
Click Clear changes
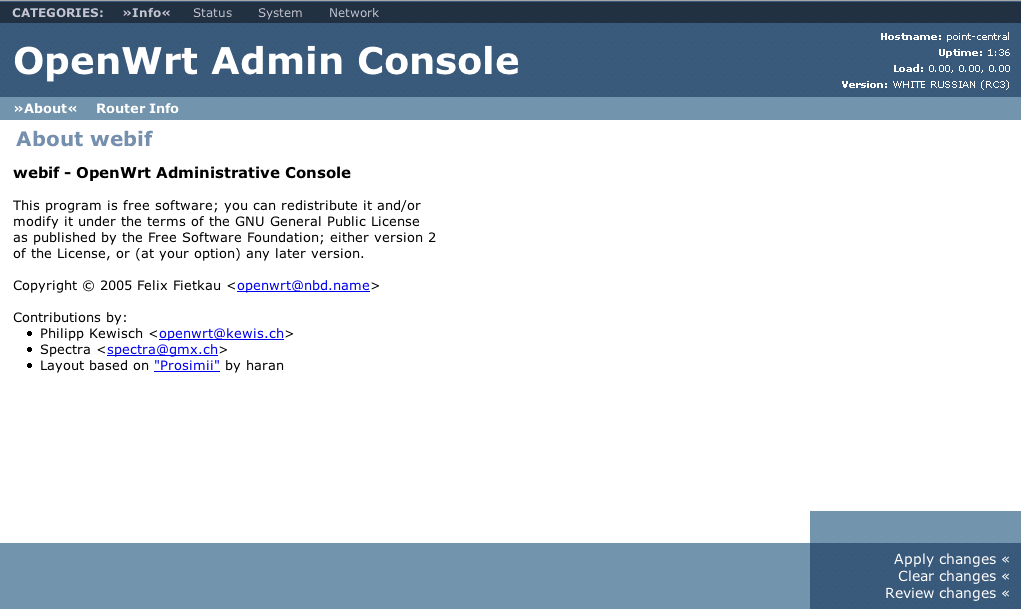[x=953, y=577]
